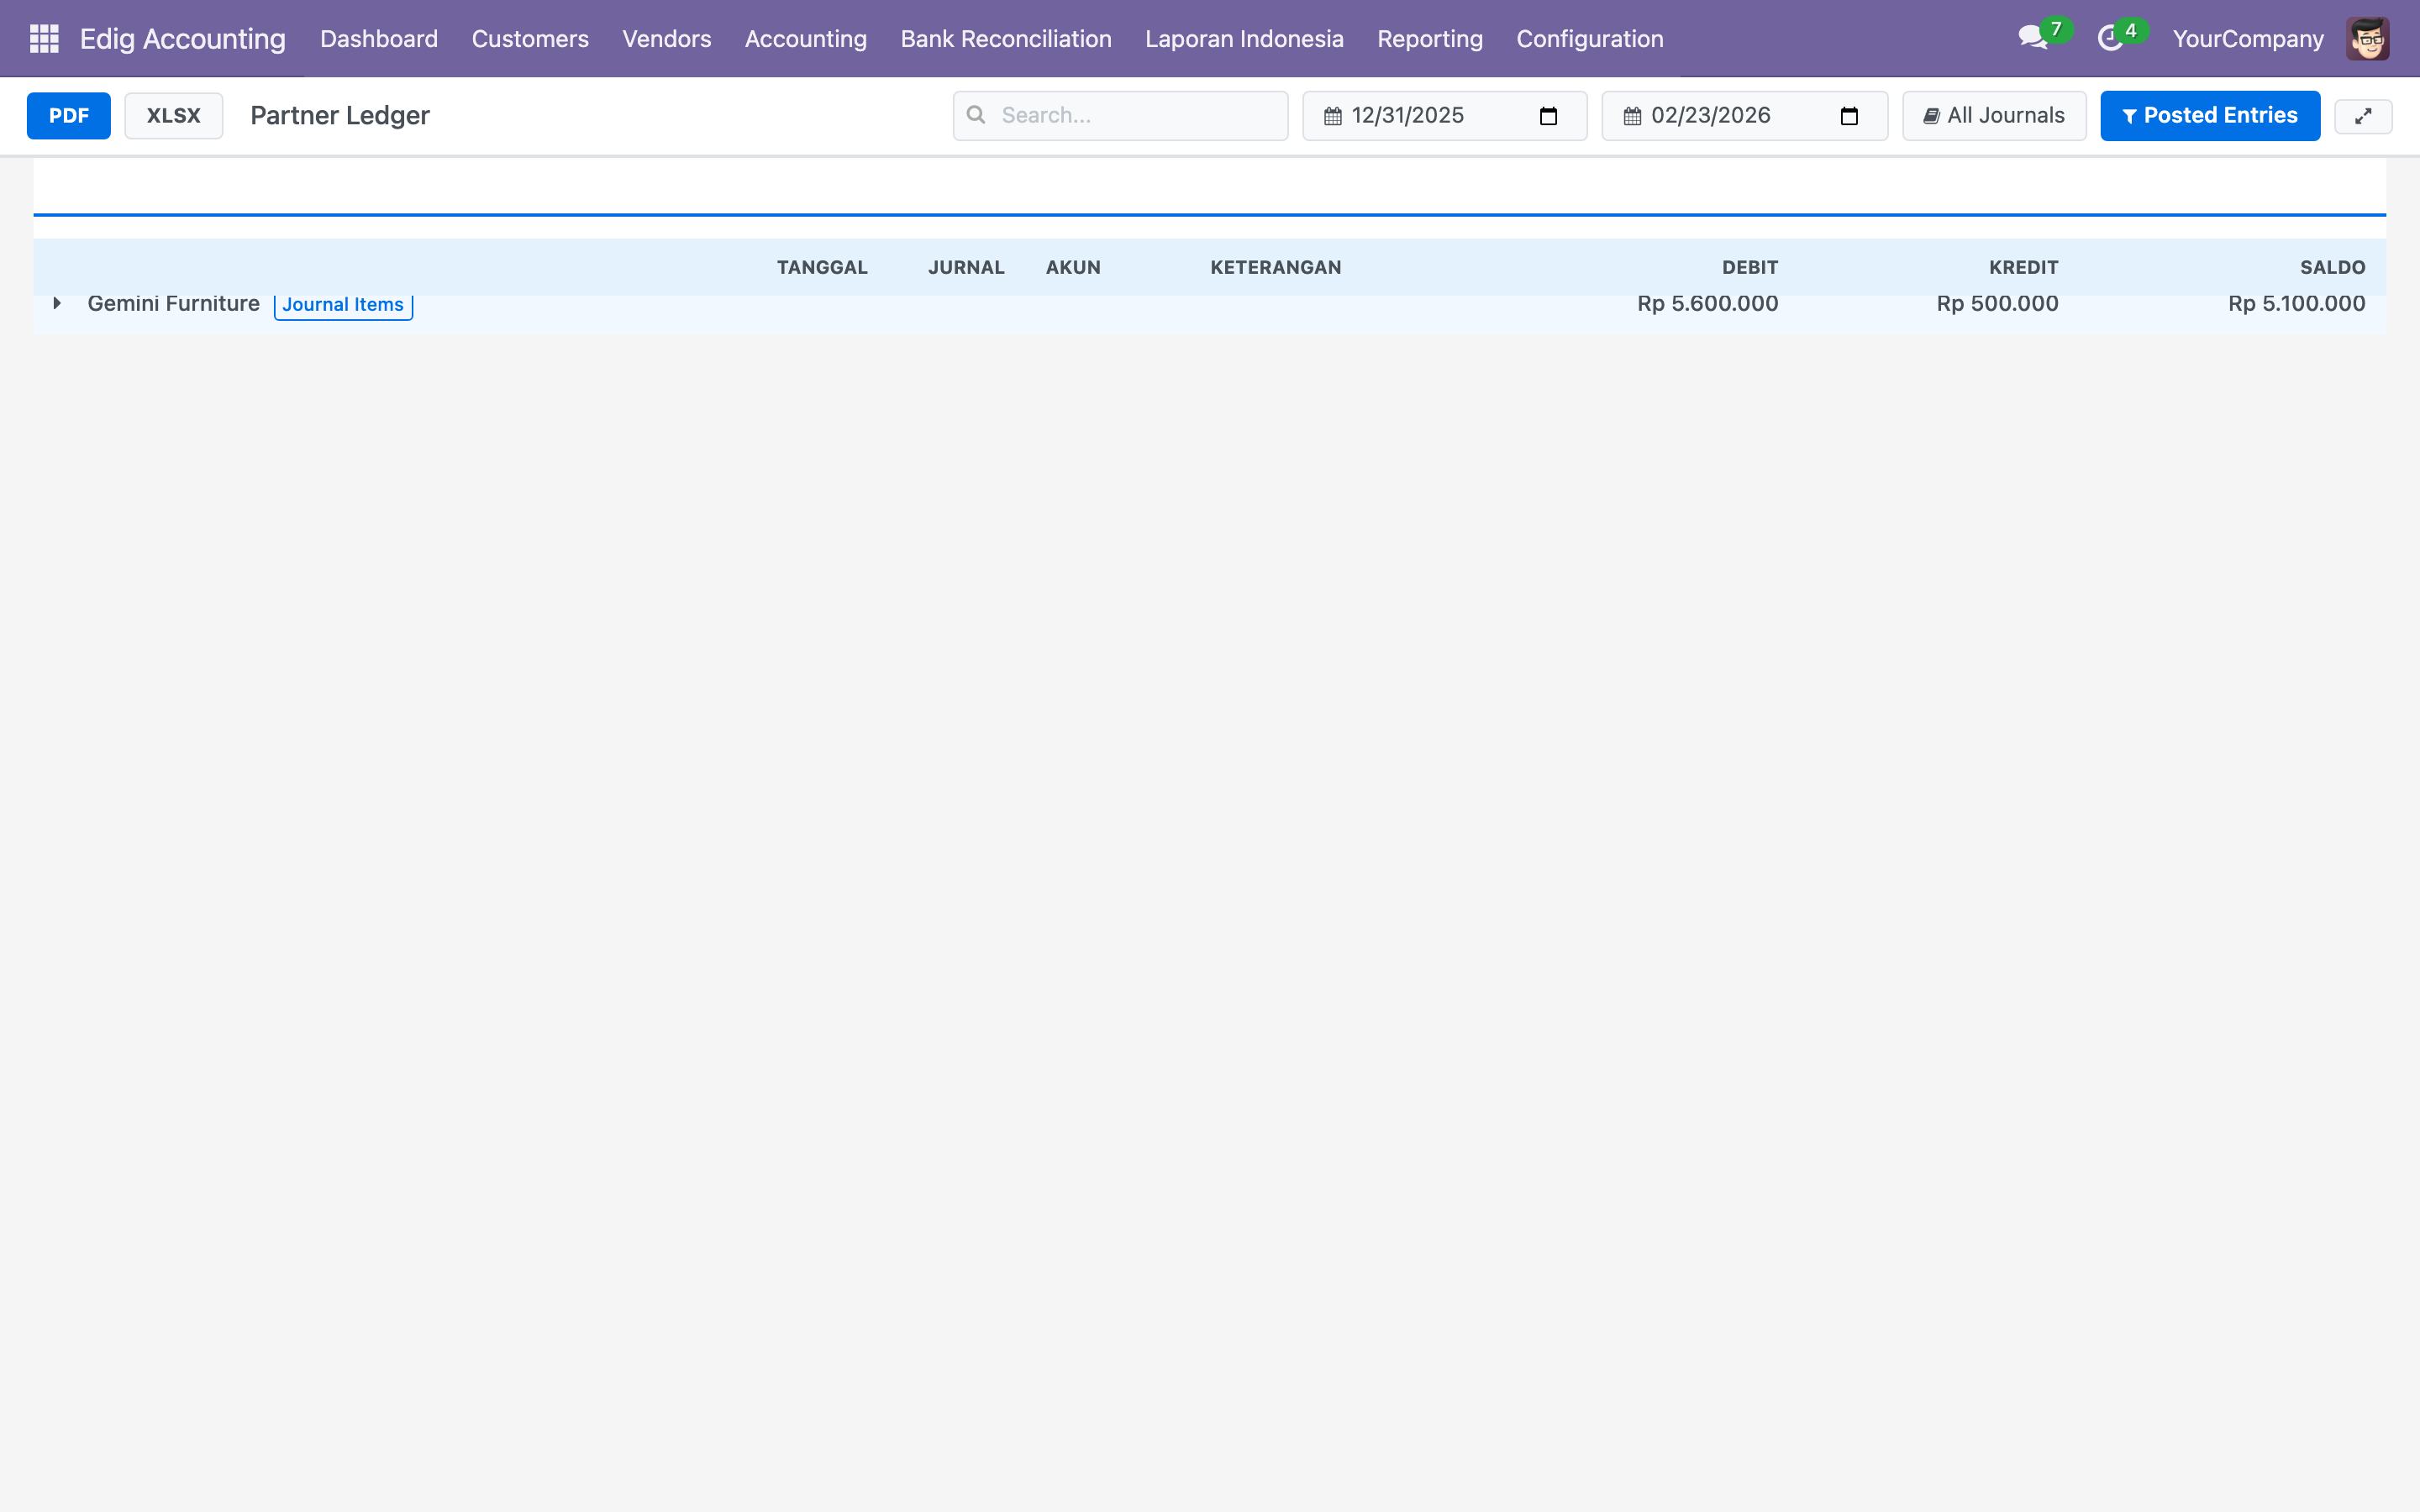Click the filter icon on Posted Entries
This screenshot has height=1512, width=2420.
pos(2130,115)
